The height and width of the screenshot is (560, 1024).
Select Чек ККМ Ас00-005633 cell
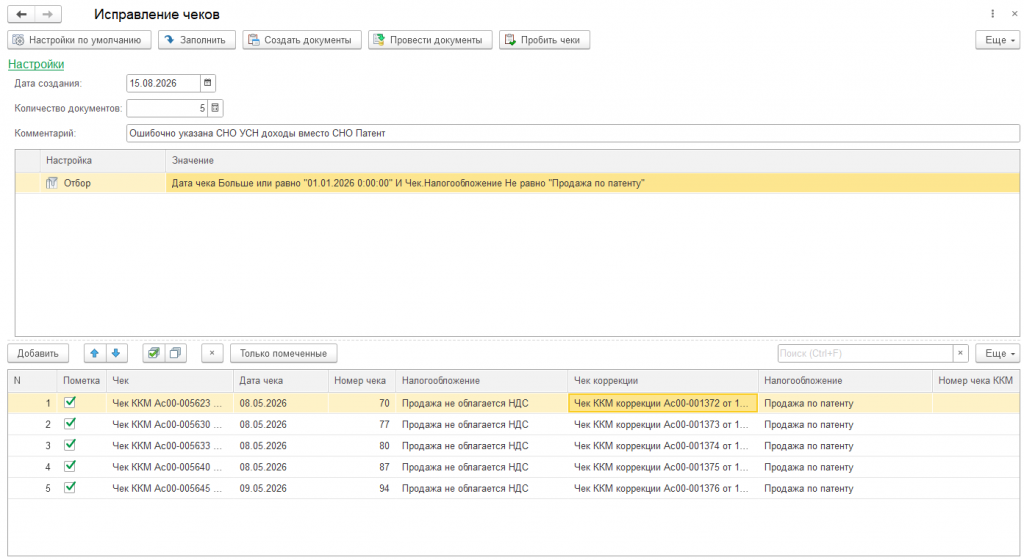[x=170, y=446]
